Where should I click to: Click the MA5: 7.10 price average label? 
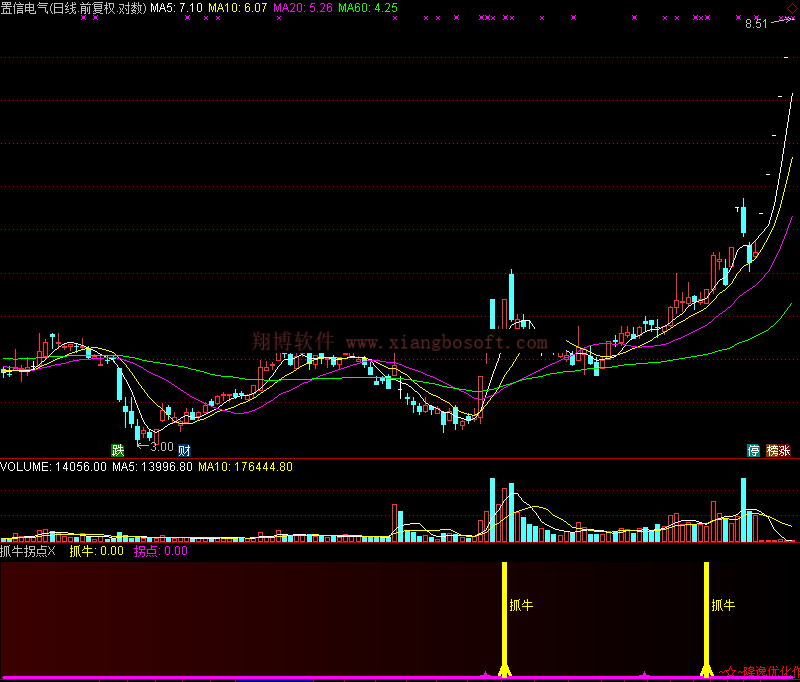coord(176,8)
